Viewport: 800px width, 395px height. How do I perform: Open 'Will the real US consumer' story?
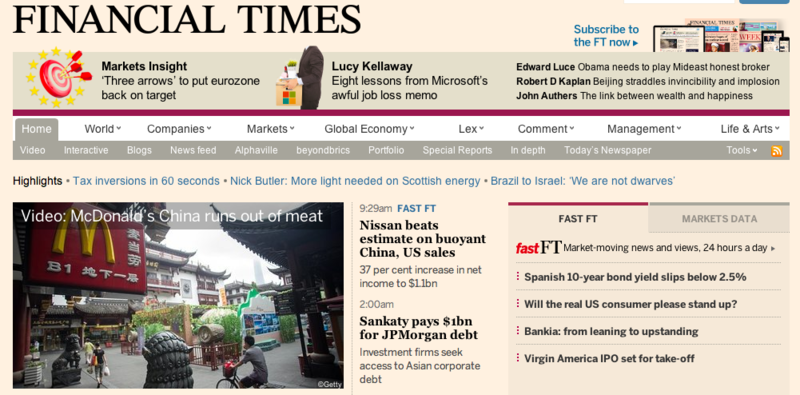pos(631,305)
